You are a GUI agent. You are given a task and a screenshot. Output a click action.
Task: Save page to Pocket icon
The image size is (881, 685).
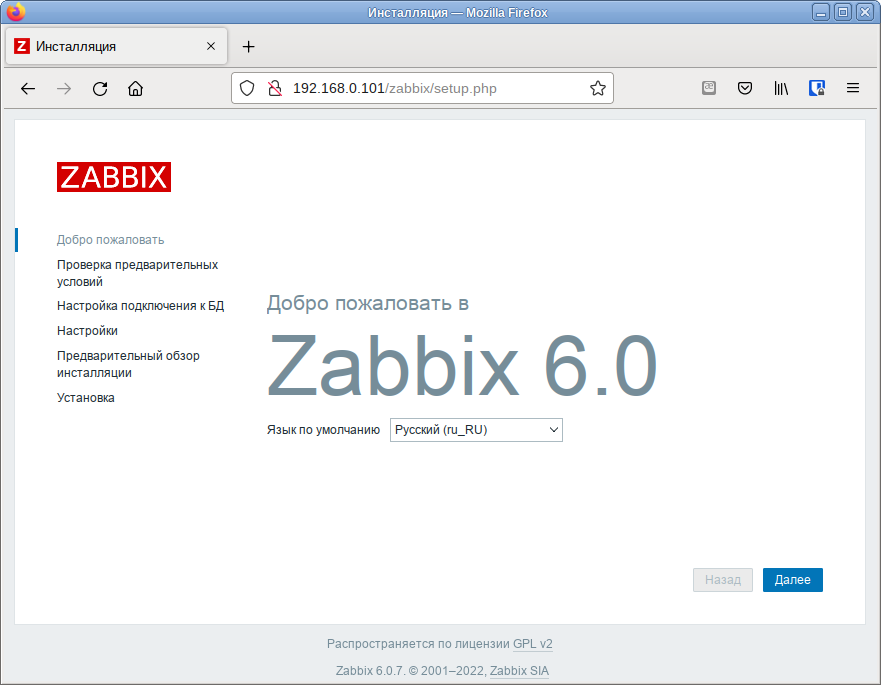click(x=745, y=88)
